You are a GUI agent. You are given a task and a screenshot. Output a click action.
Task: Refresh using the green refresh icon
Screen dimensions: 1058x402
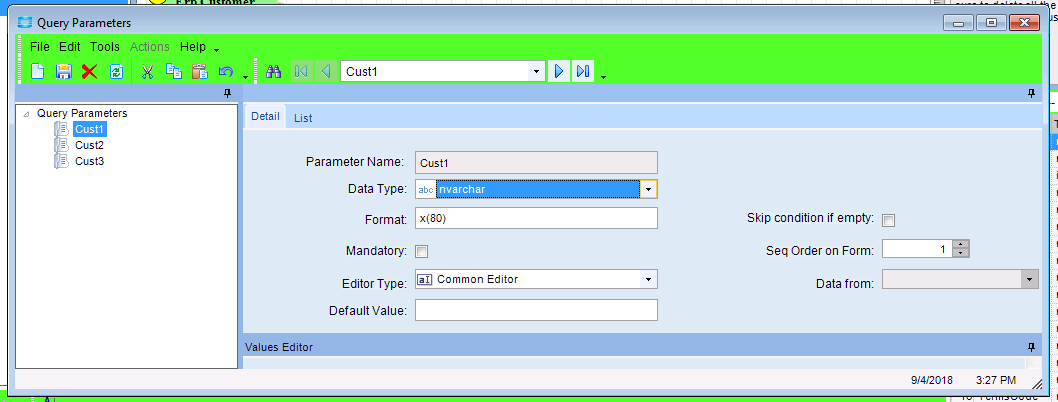click(115, 71)
